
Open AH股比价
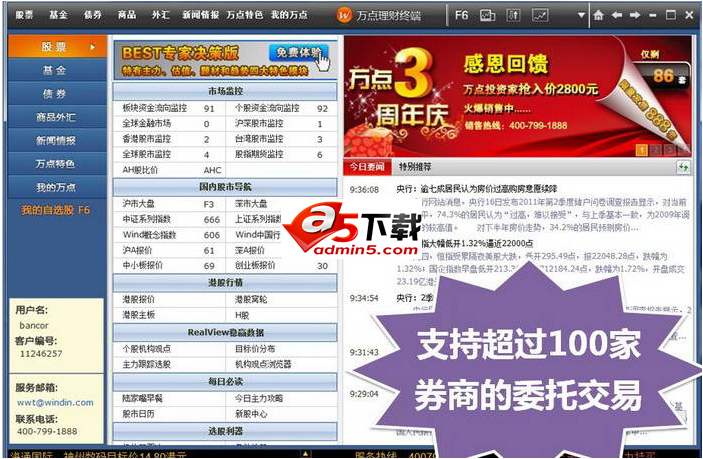pyautogui.click(x=140, y=170)
